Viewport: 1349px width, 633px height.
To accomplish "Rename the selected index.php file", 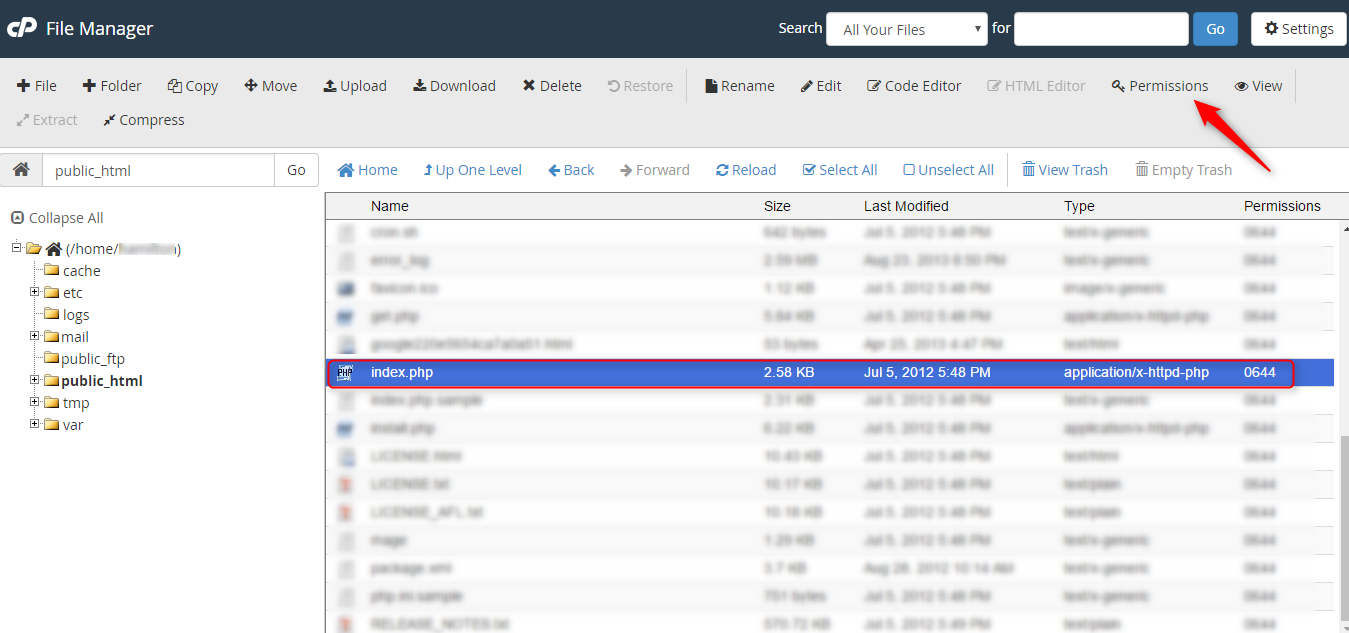I will pos(739,86).
